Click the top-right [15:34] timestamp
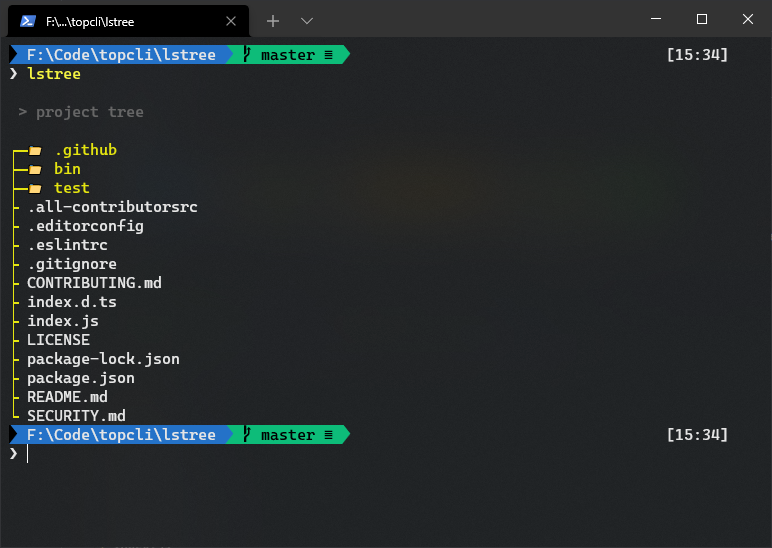This screenshot has width=772, height=548. [697, 55]
